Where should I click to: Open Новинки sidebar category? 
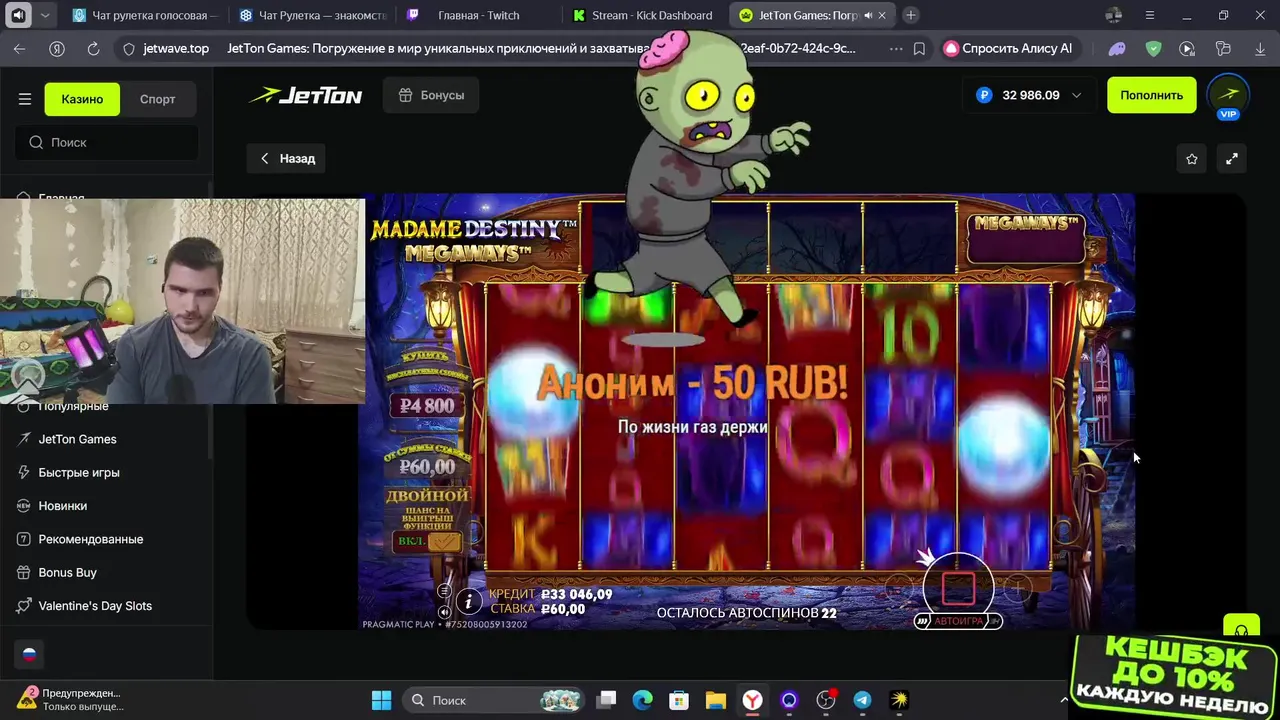[62, 506]
